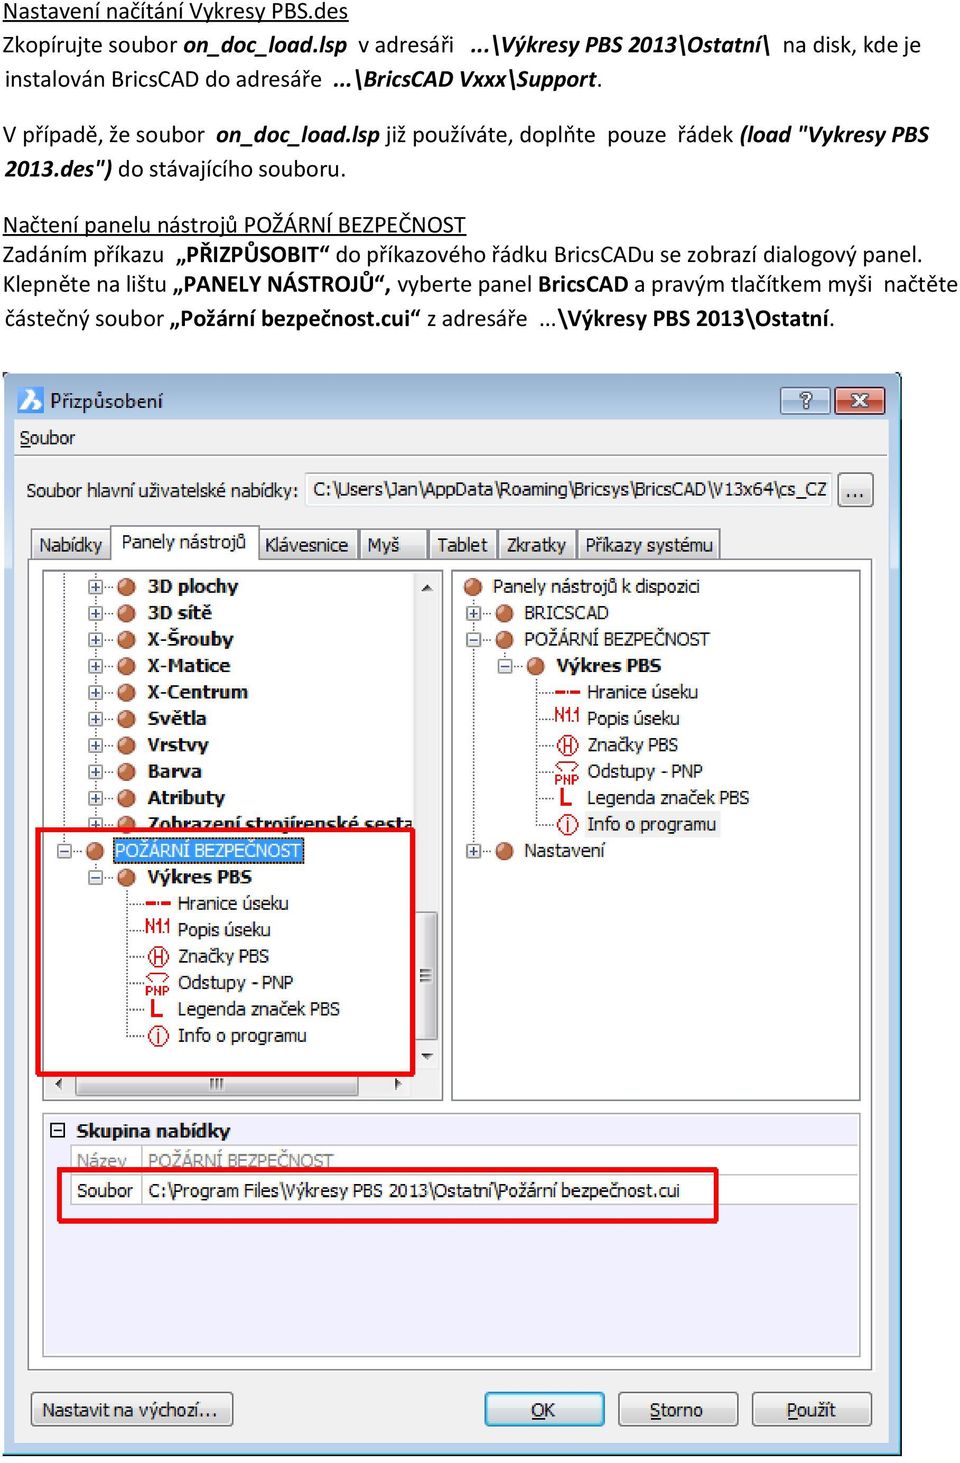The height and width of the screenshot is (1463, 960).
Task: Click Popis úseku N1.1 icon in left tree
Action: point(158,928)
